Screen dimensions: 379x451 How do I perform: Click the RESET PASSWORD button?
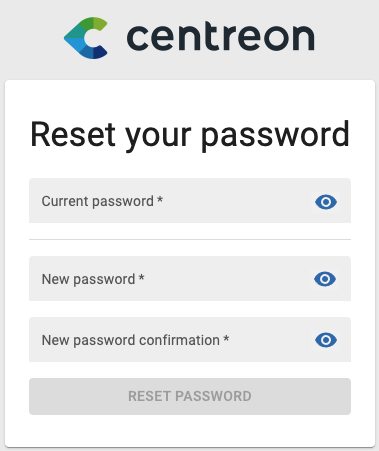[190, 396]
